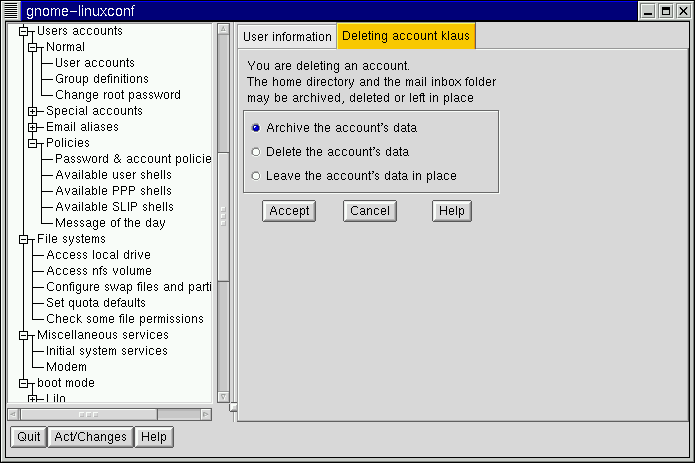
Task: Select Archive the account's data option
Action: tap(256, 128)
